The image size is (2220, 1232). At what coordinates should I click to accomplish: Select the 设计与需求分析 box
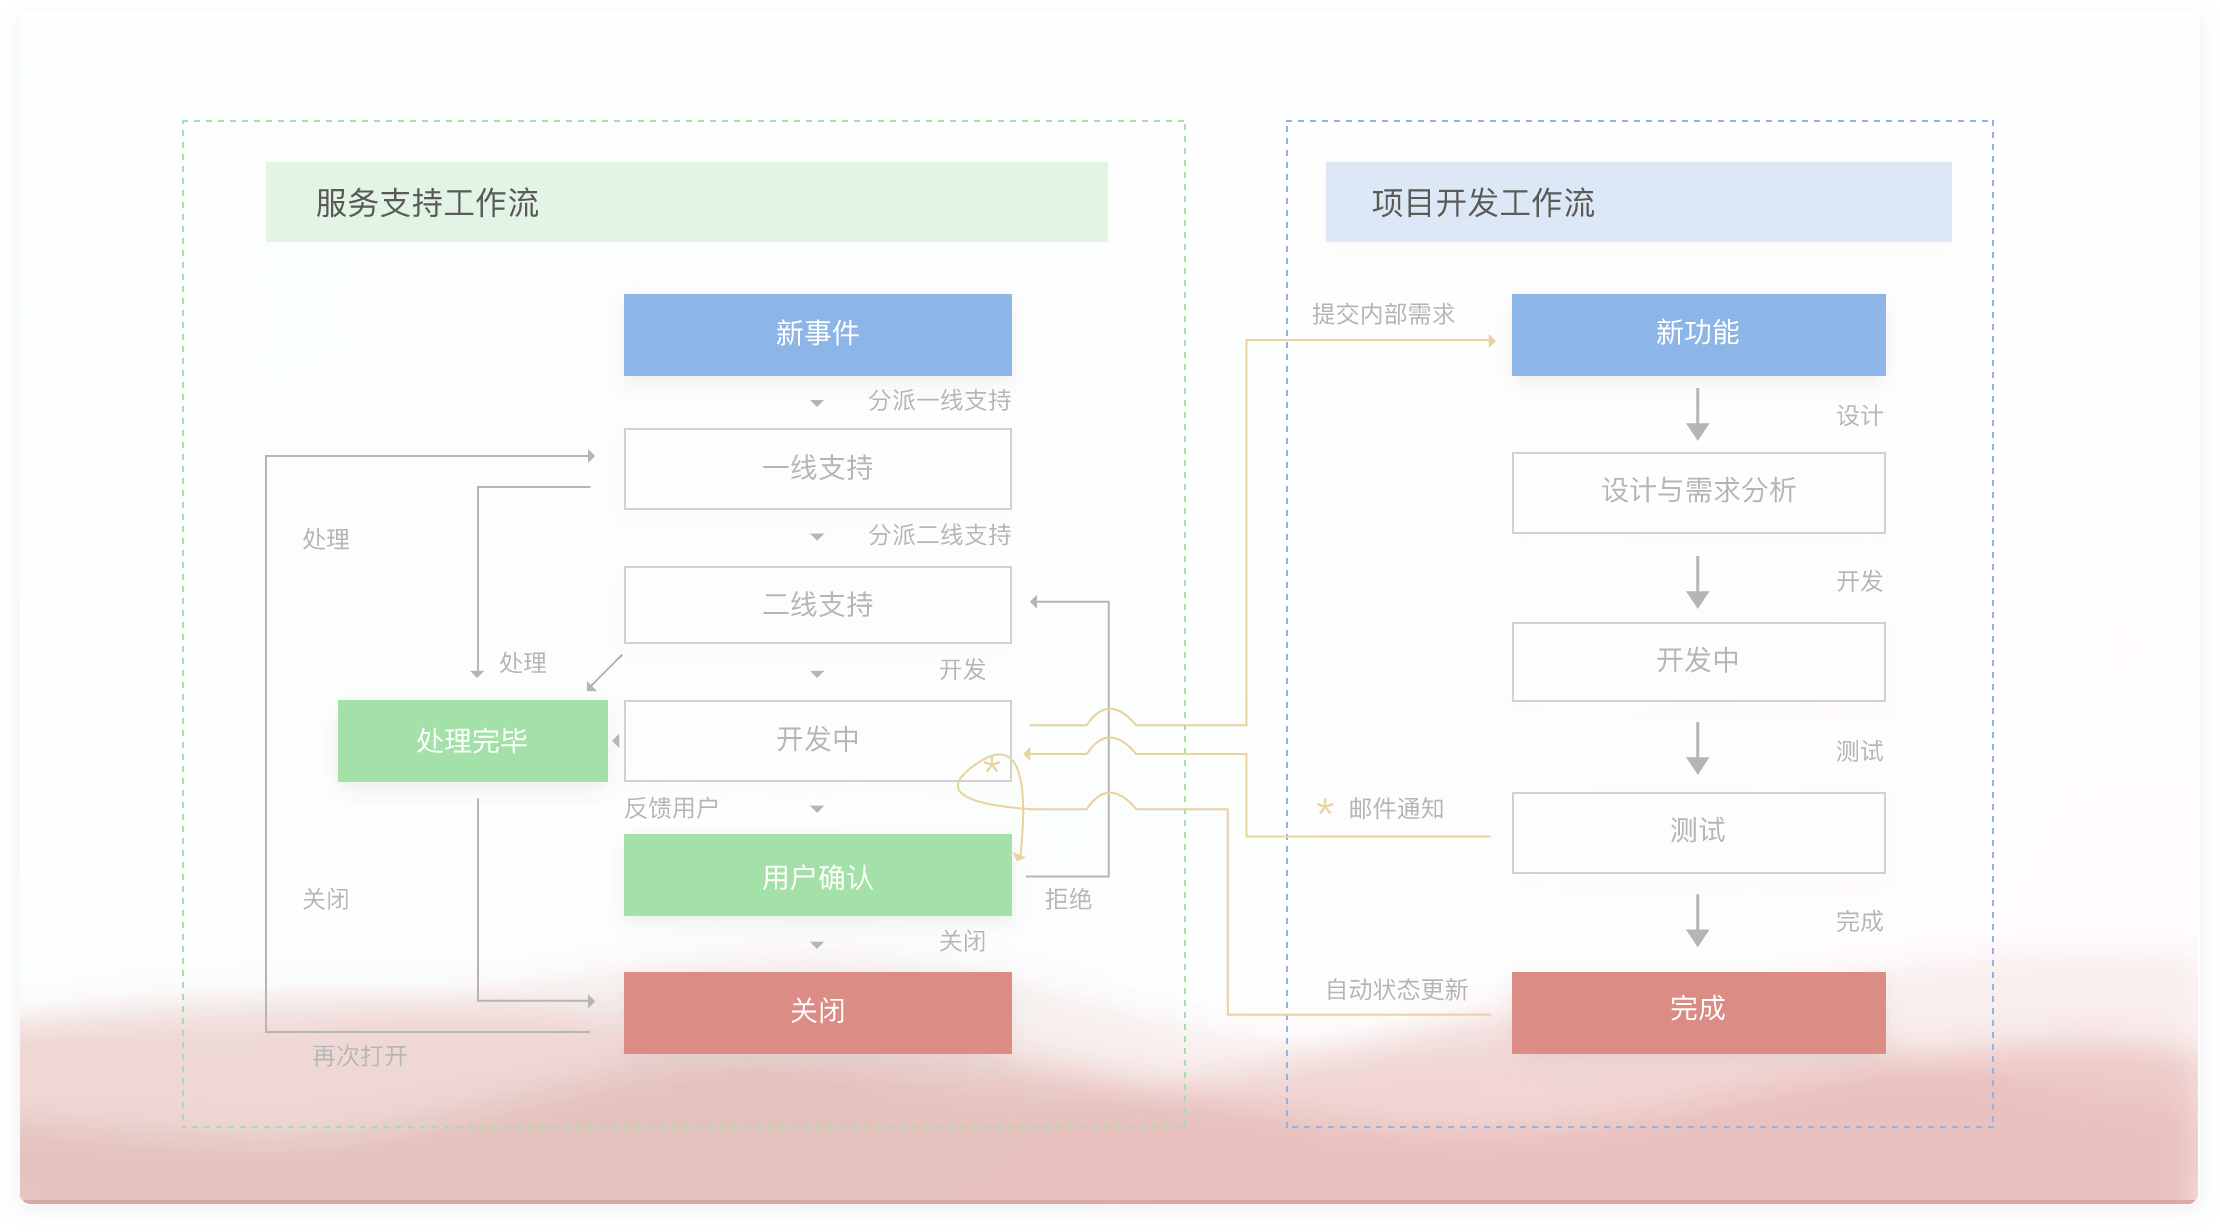[x=1698, y=492]
